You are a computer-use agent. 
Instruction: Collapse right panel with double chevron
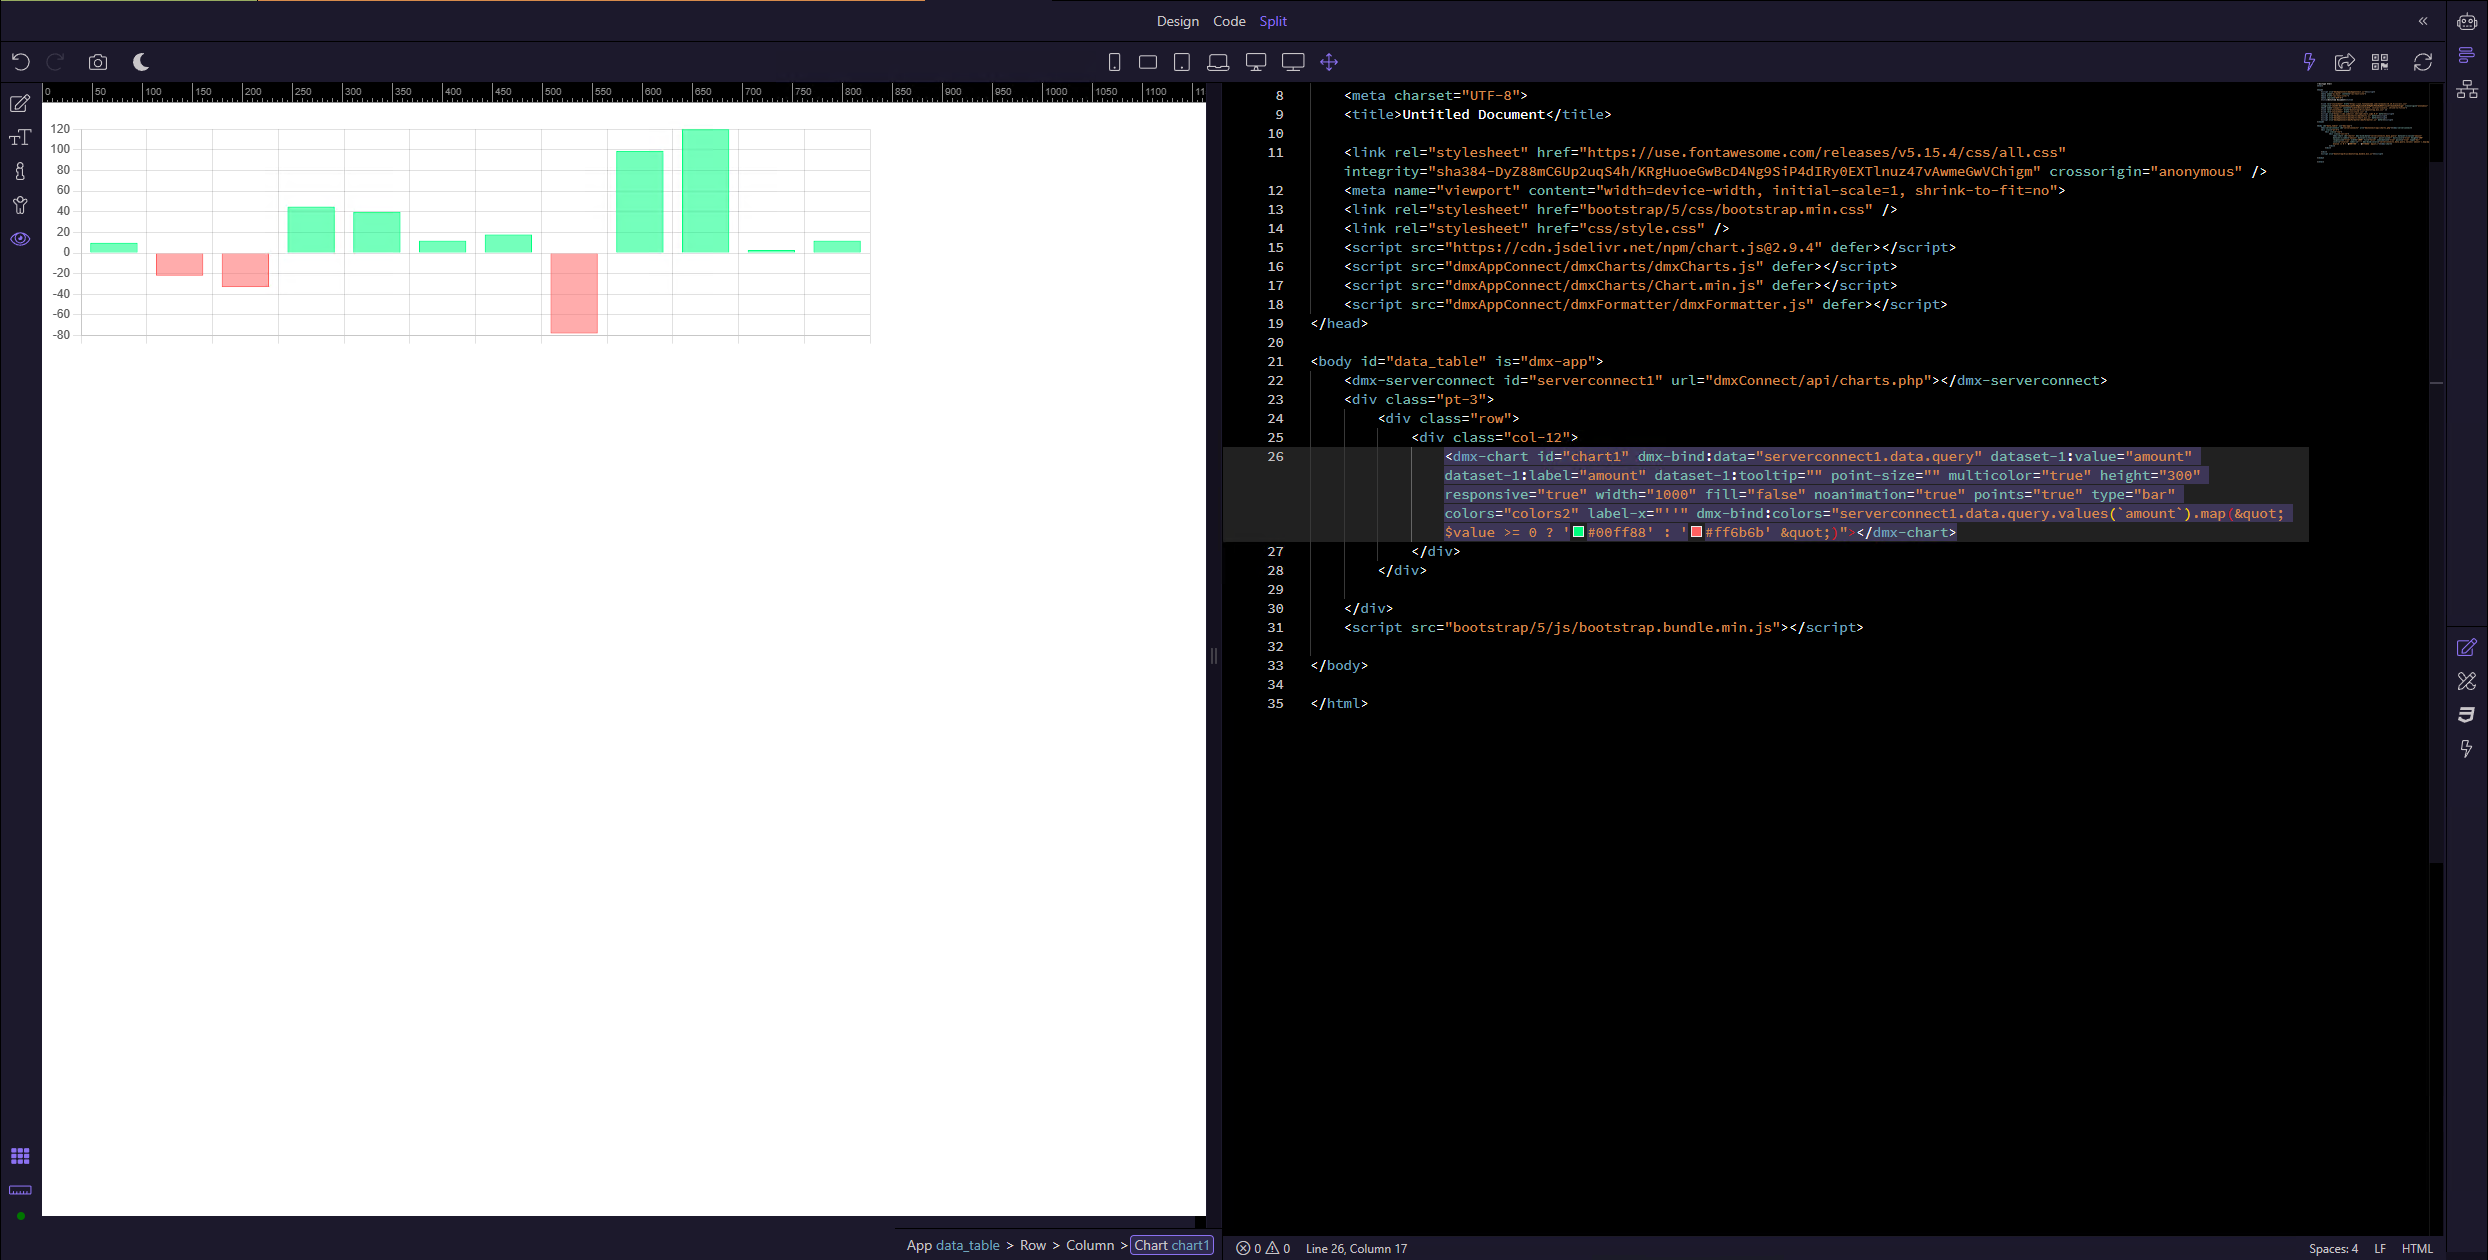point(2422,21)
